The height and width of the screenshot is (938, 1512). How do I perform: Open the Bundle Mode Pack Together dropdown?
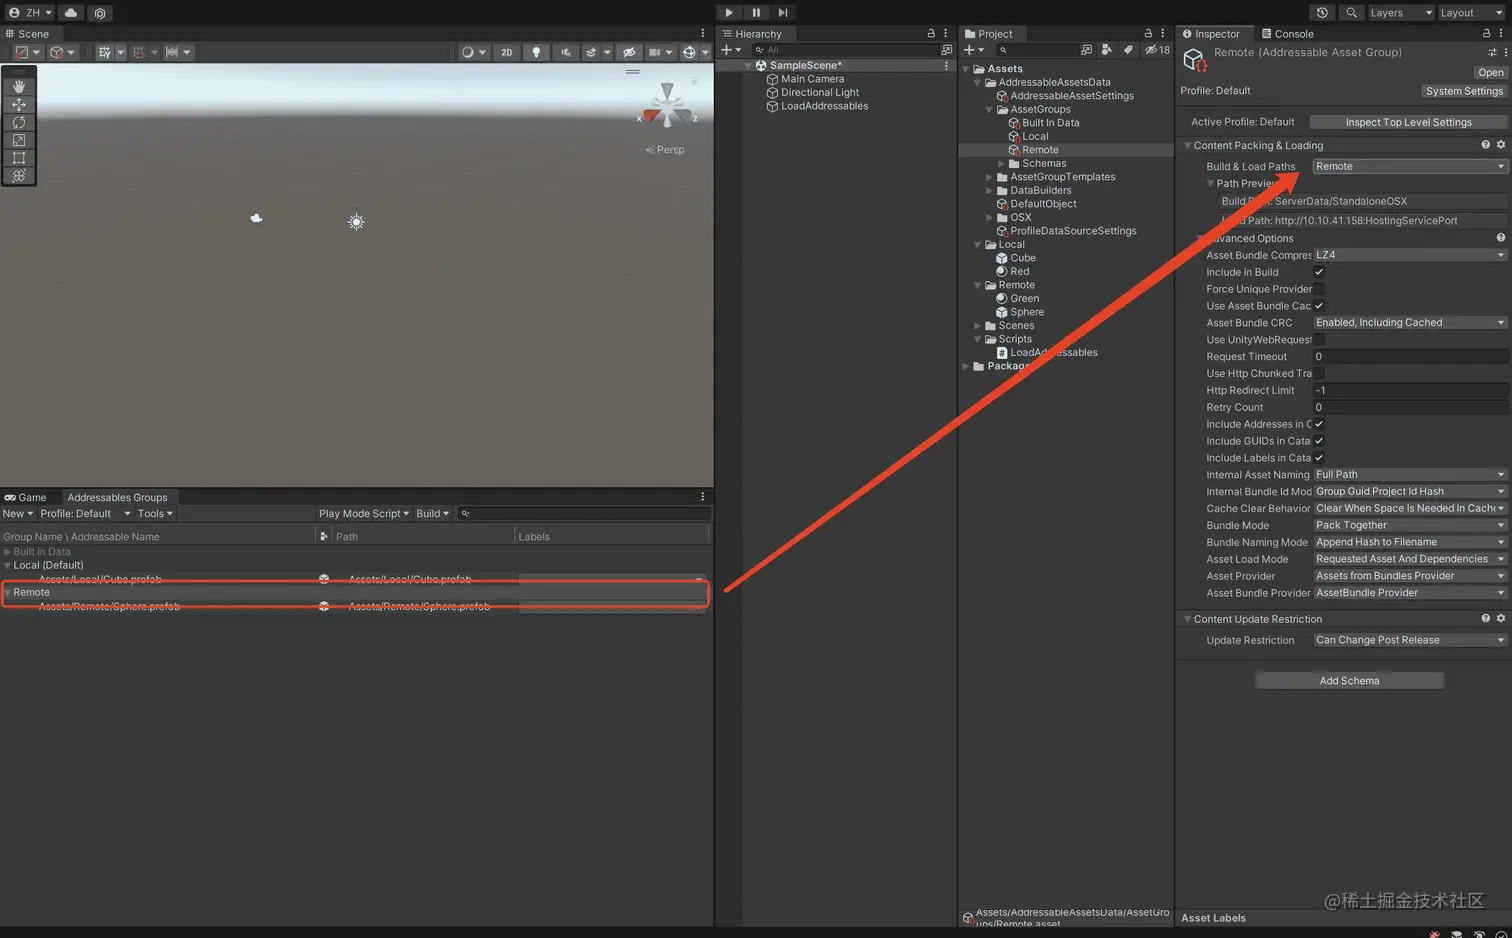pyautogui.click(x=1409, y=525)
